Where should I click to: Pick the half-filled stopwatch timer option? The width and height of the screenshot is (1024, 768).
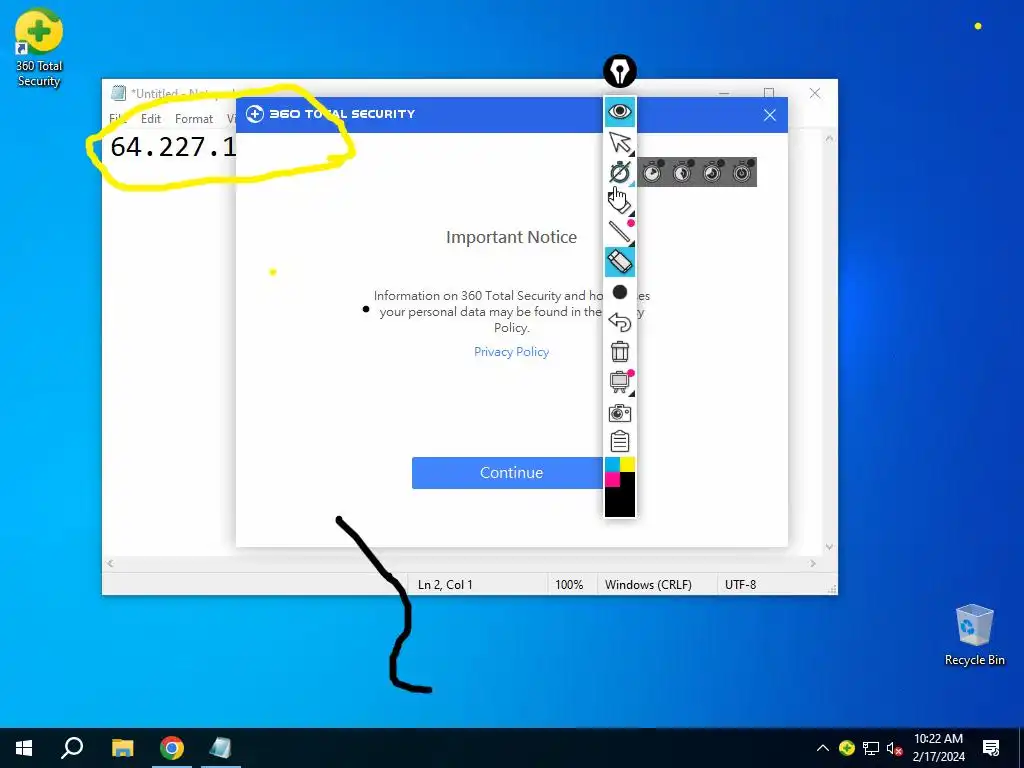click(682, 172)
